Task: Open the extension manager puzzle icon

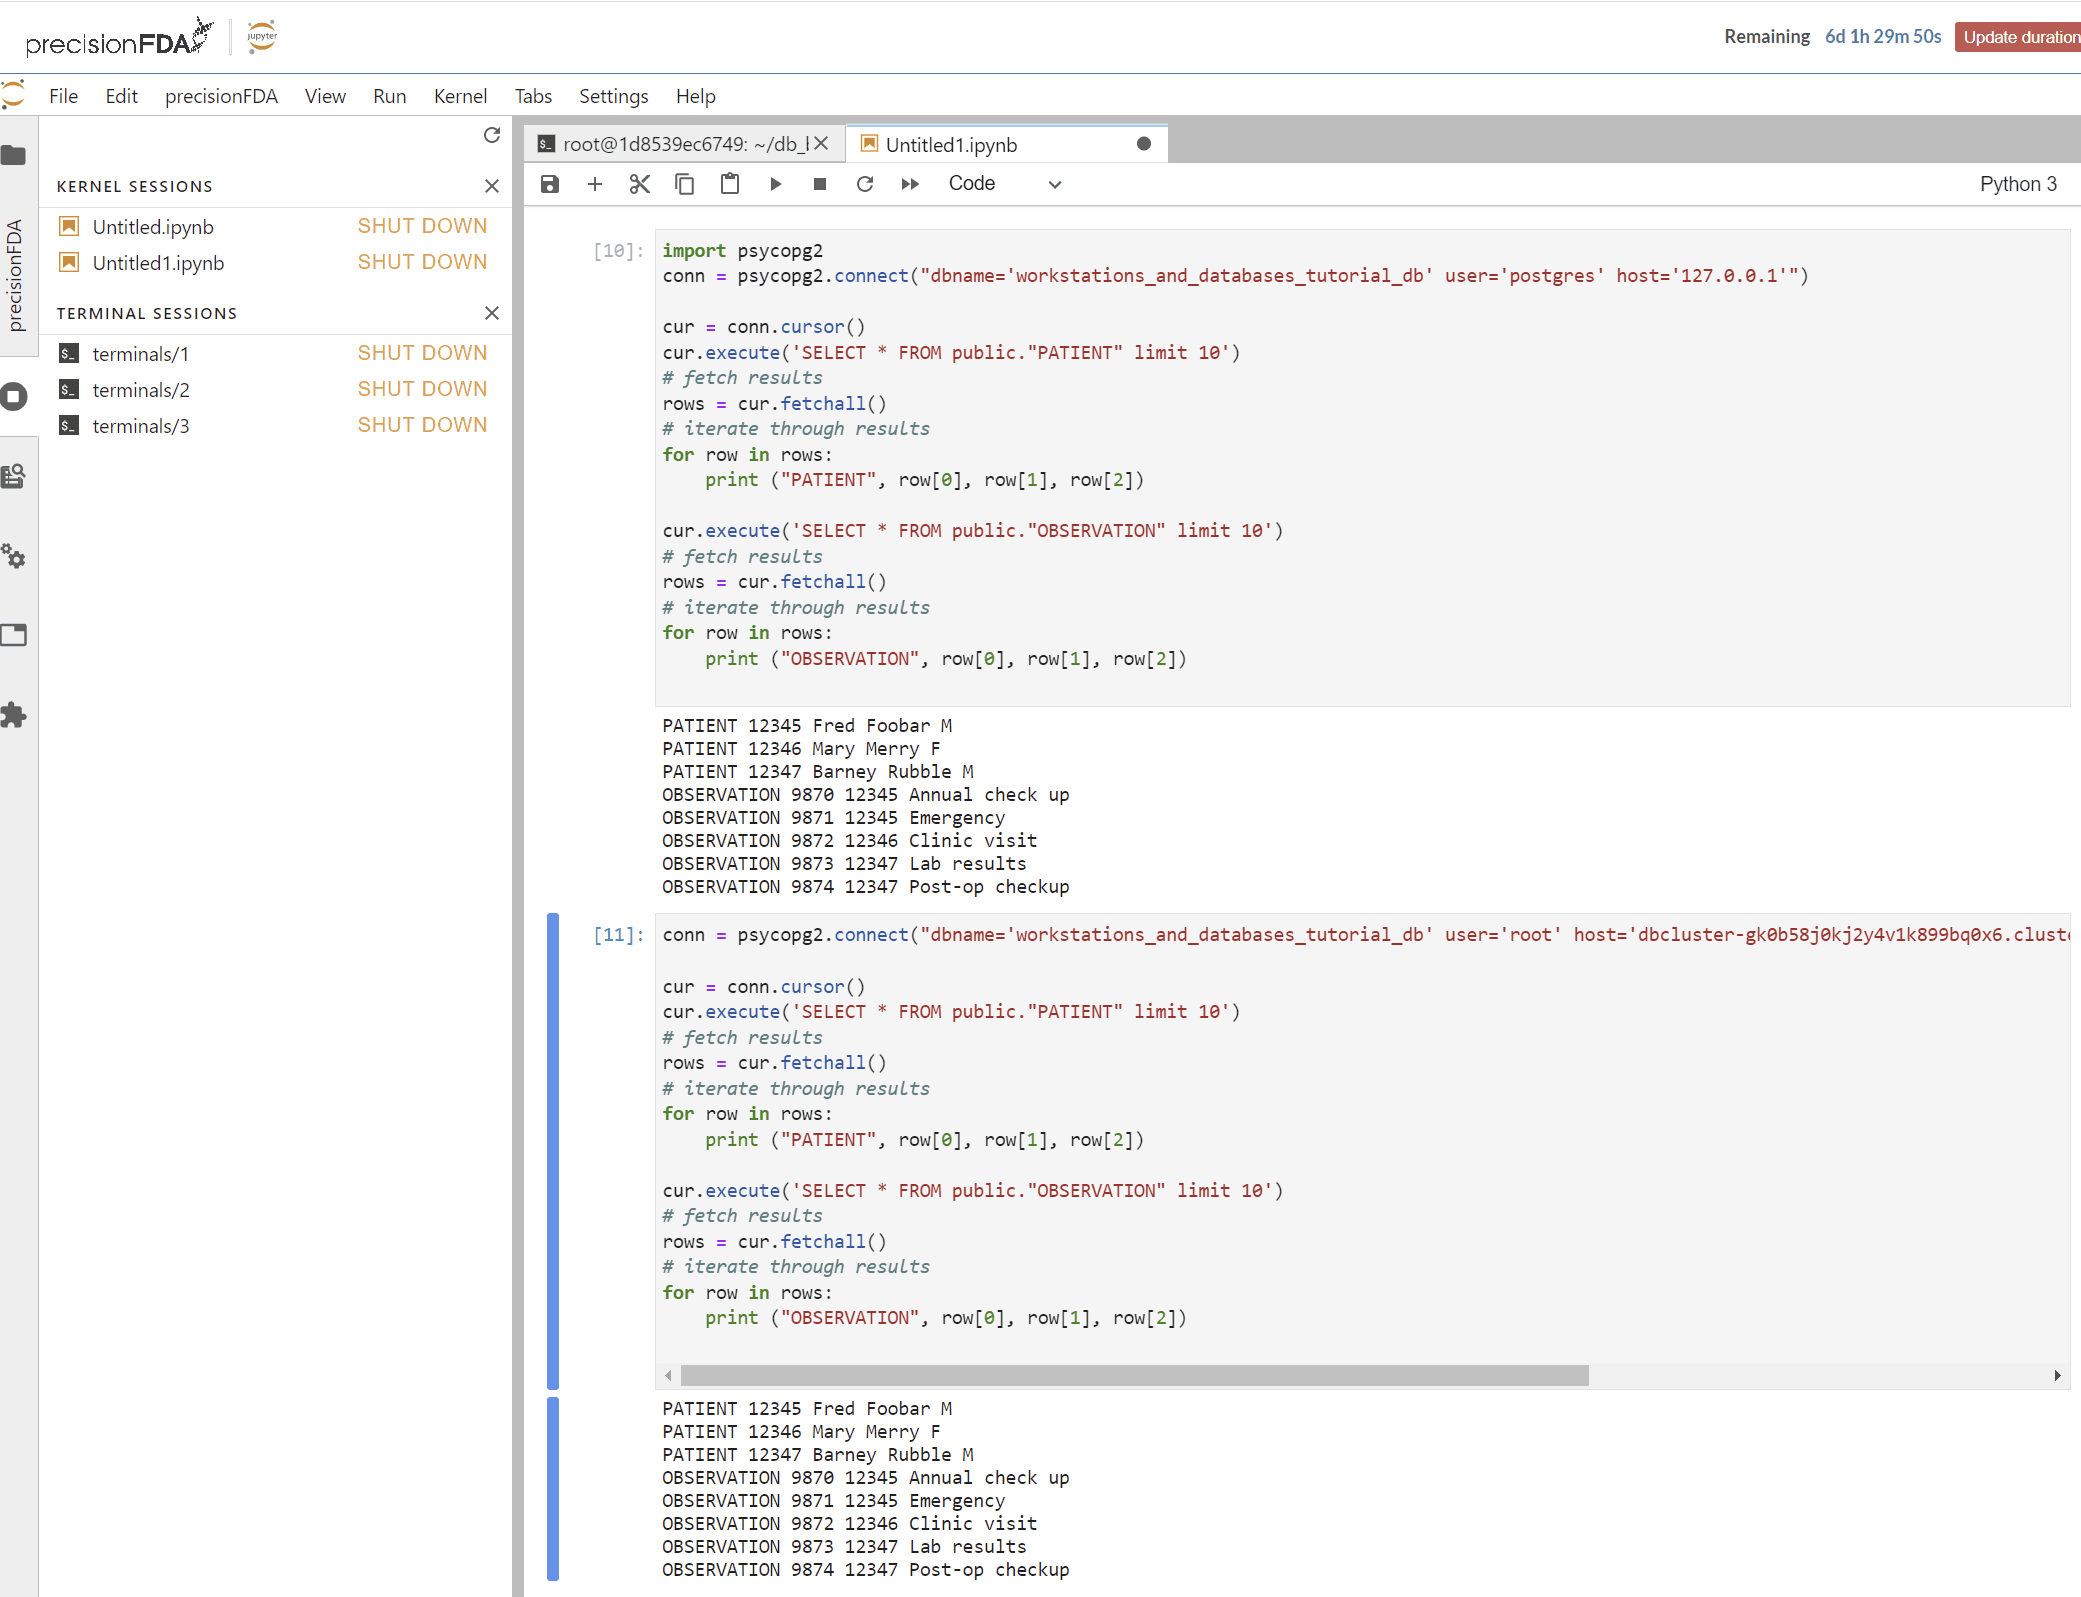Action: pos(14,715)
